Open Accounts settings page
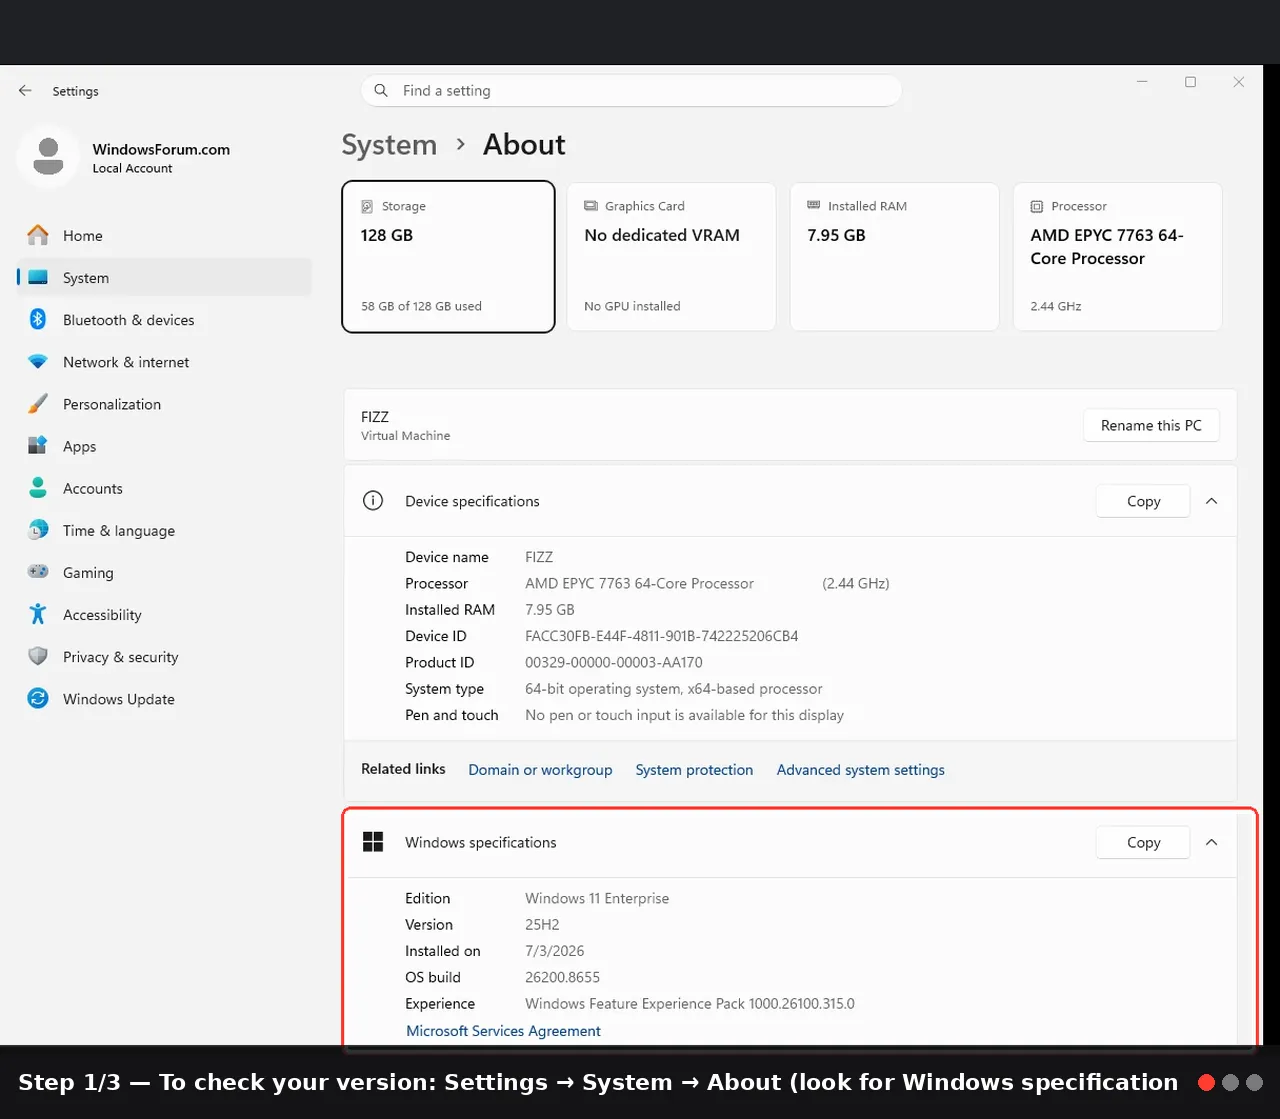1280x1119 pixels. pyautogui.click(x=164, y=488)
